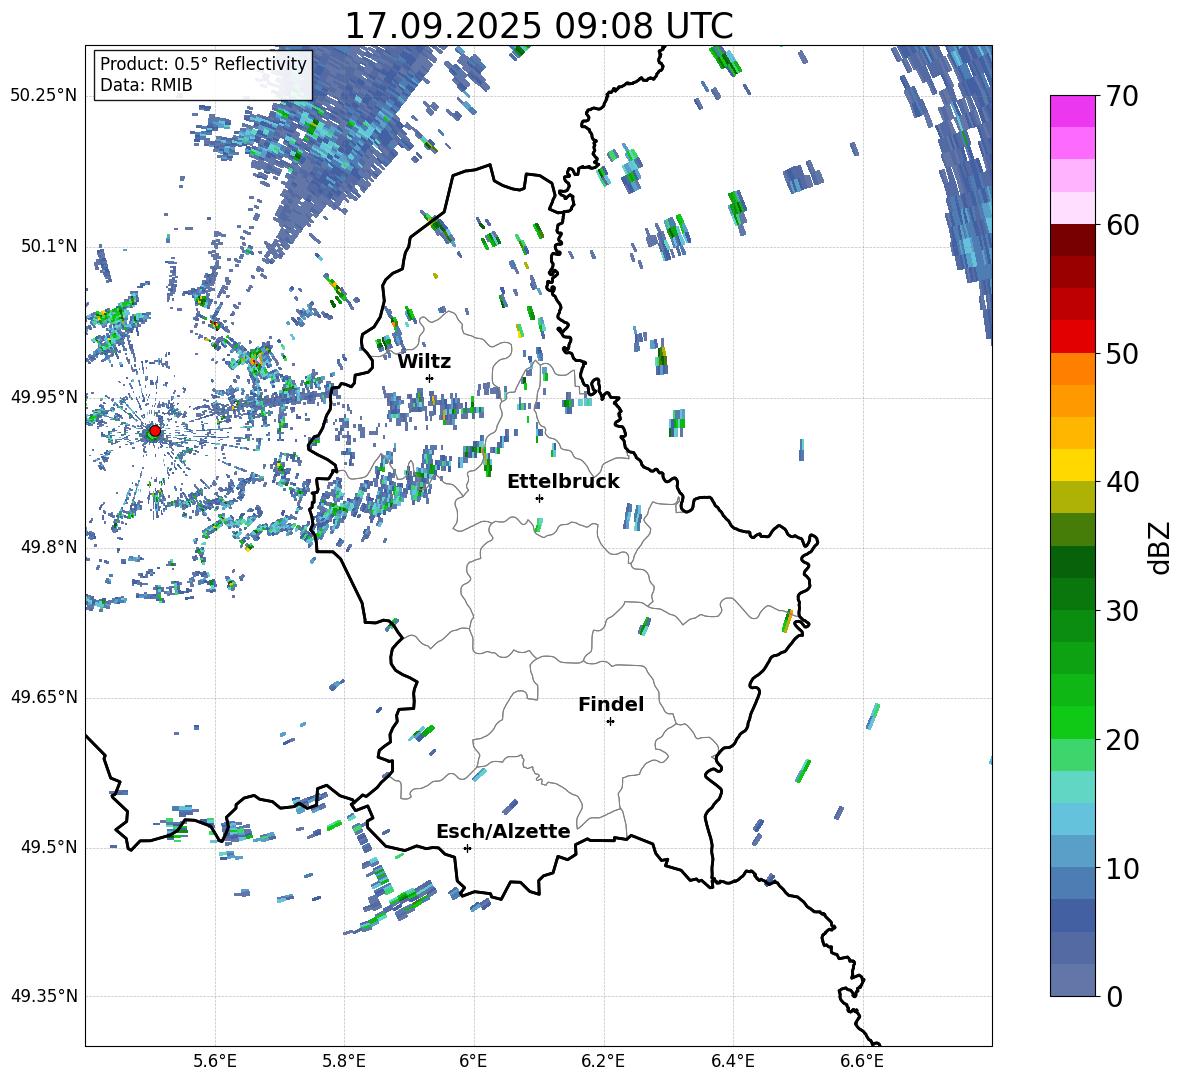This screenshot has height=1081, width=1184.
Task: Click colorbar tick label 50
Action: point(1122,354)
